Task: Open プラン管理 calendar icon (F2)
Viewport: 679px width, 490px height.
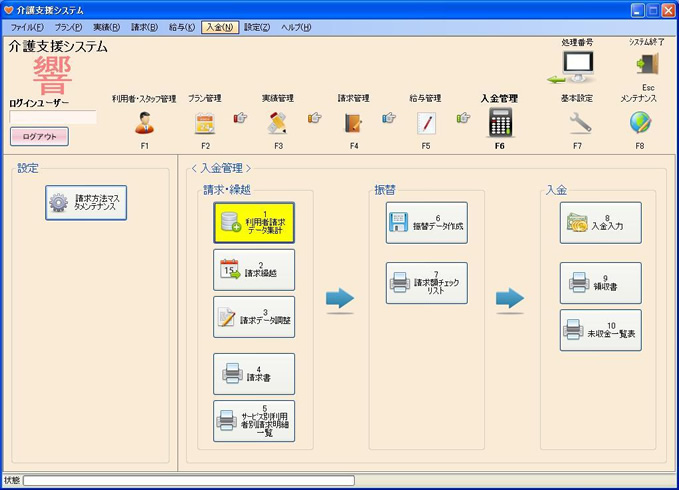Action: tap(204, 123)
